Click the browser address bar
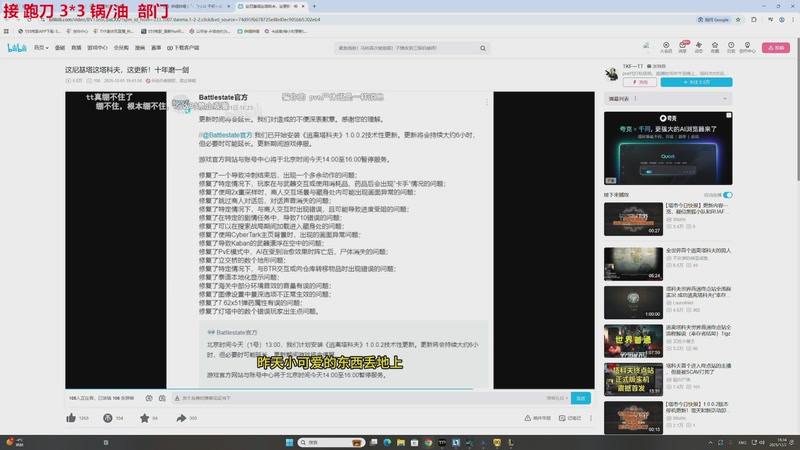The height and width of the screenshot is (450, 800). point(367,19)
